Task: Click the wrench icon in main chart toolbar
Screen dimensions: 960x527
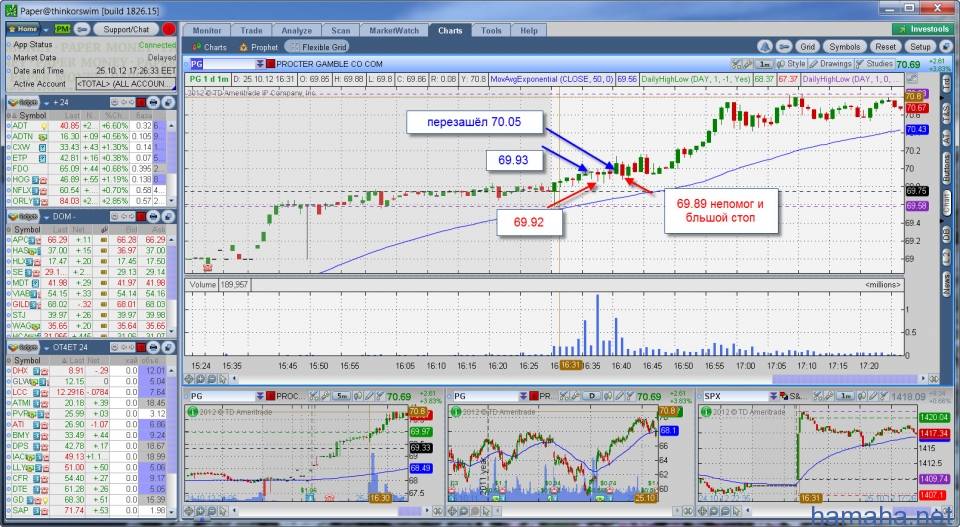Action: 747,64
